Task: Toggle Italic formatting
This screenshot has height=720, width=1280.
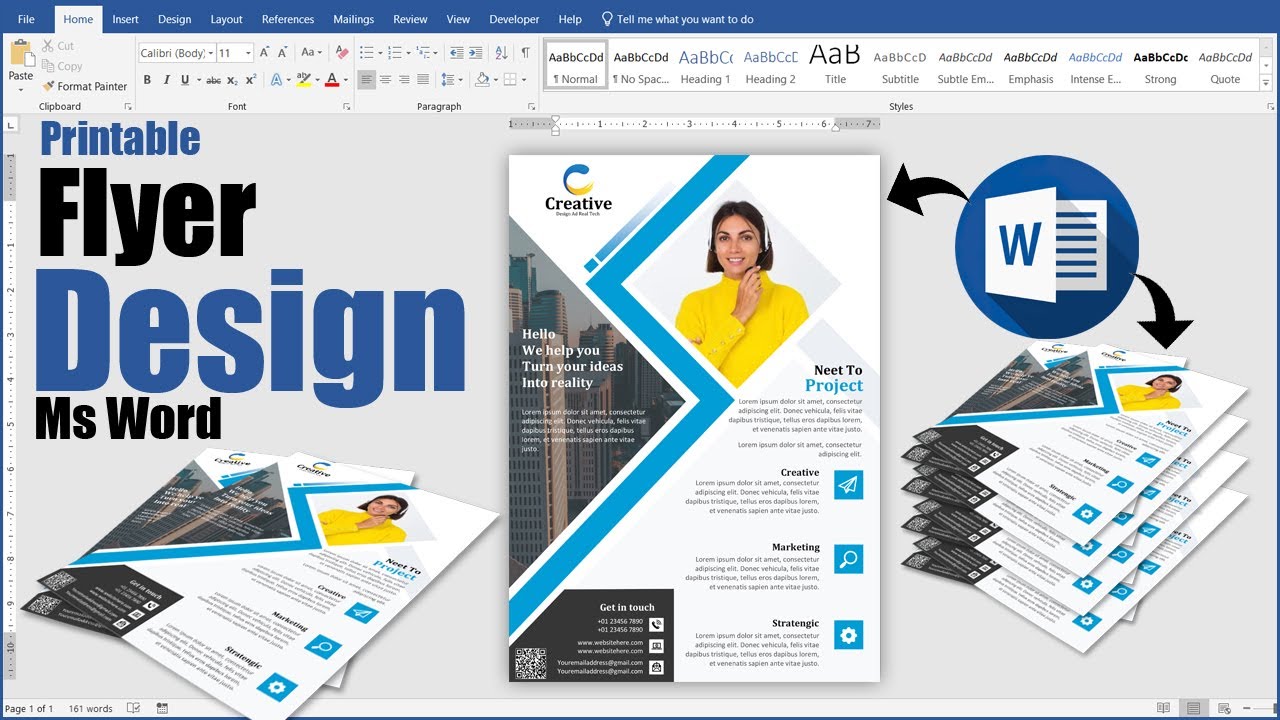Action: [x=166, y=80]
